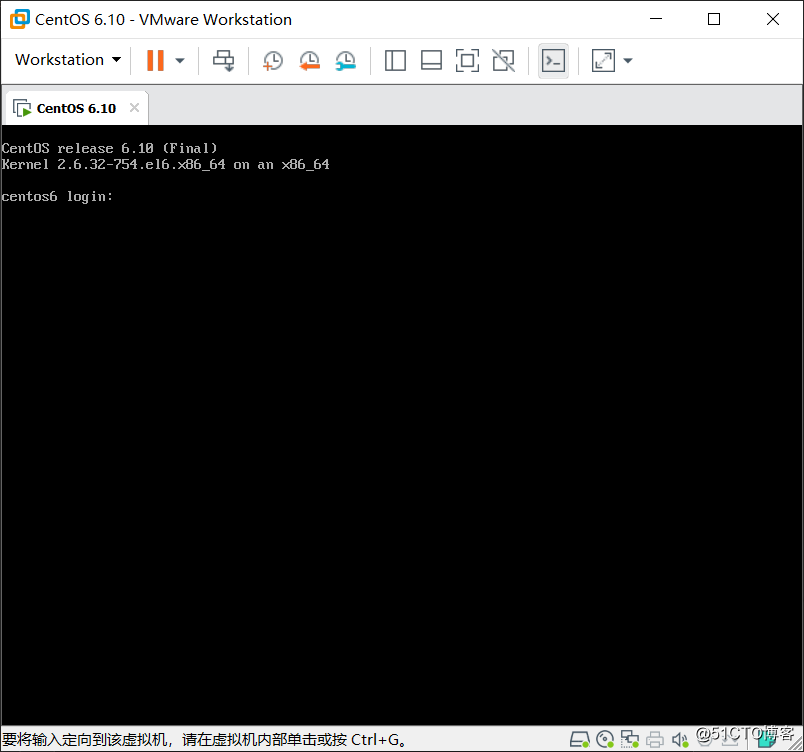The width and height of the screenshot is (804, 752).
Task: Maximize the VMware Workstation window
Action: point(714,19)
